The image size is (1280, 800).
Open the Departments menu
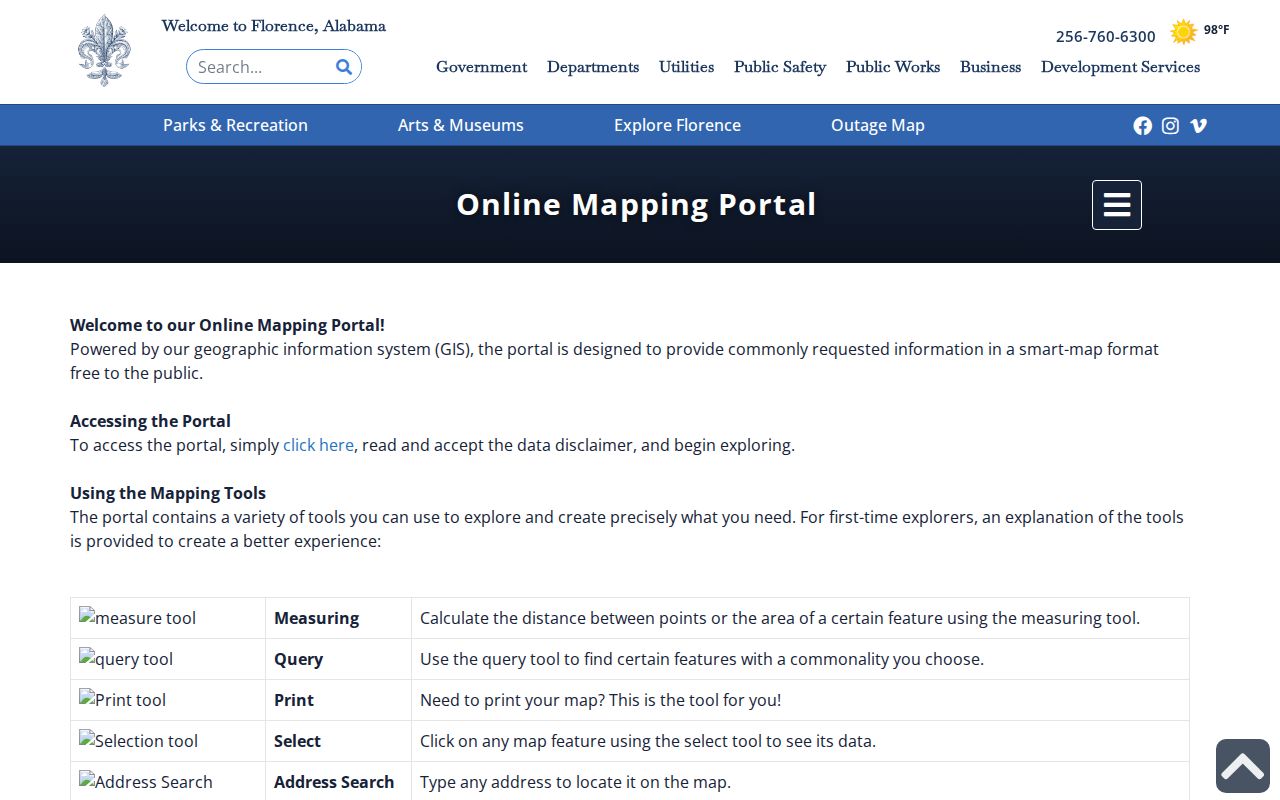593,67
